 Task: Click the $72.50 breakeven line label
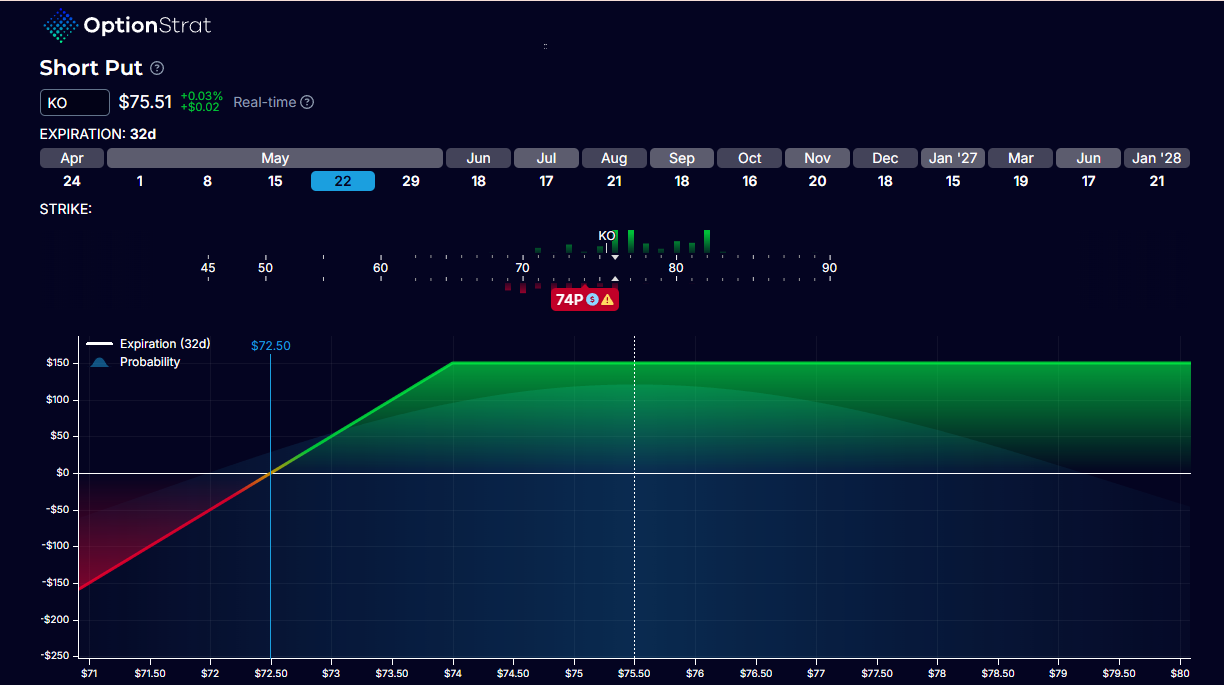point(270,345)
